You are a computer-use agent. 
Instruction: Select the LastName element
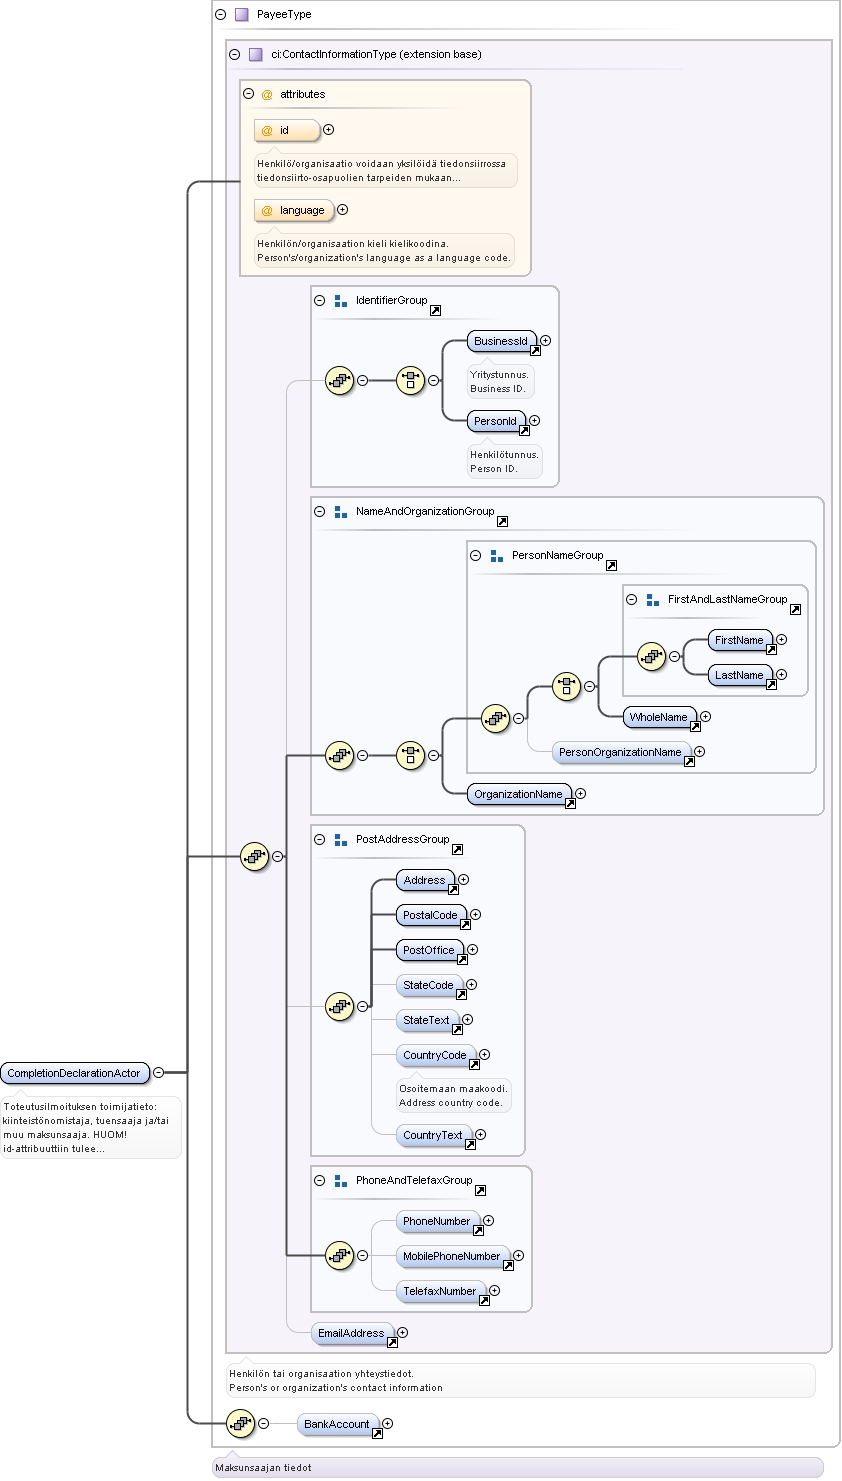tap(740, 675)
